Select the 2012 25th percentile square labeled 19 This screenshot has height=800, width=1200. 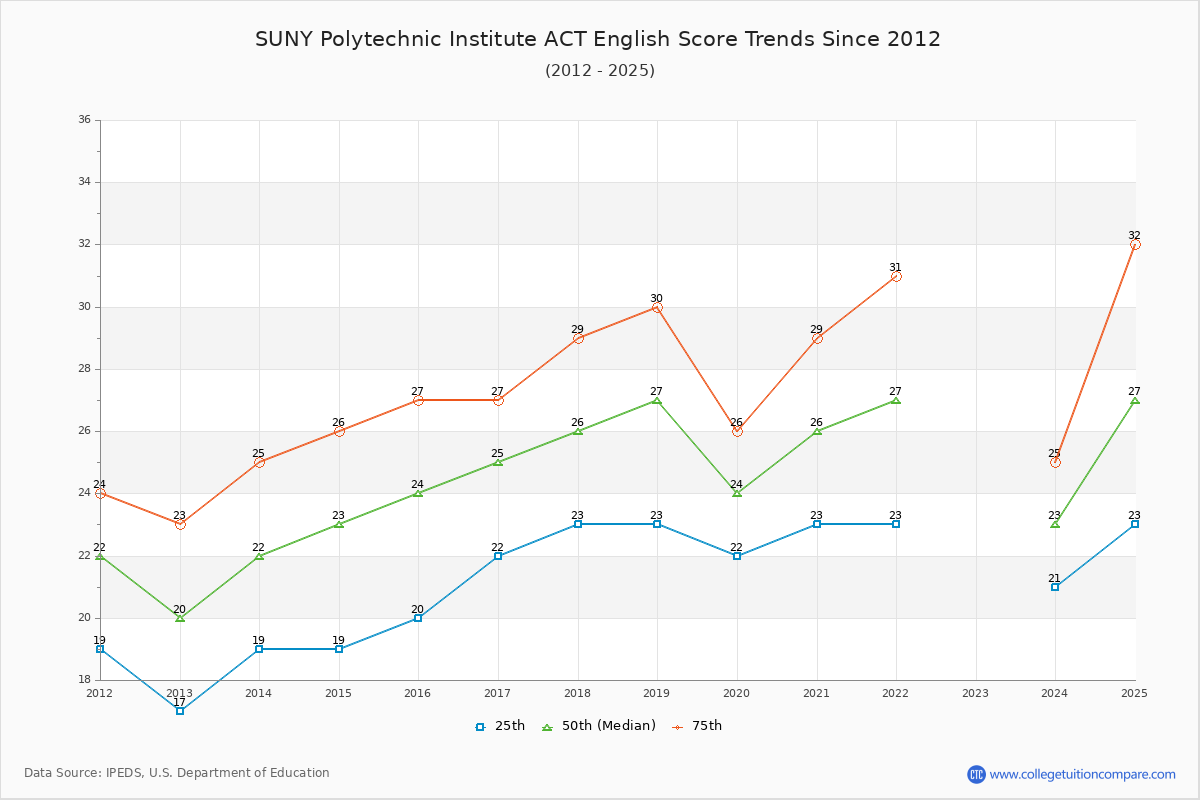[100, 649]
